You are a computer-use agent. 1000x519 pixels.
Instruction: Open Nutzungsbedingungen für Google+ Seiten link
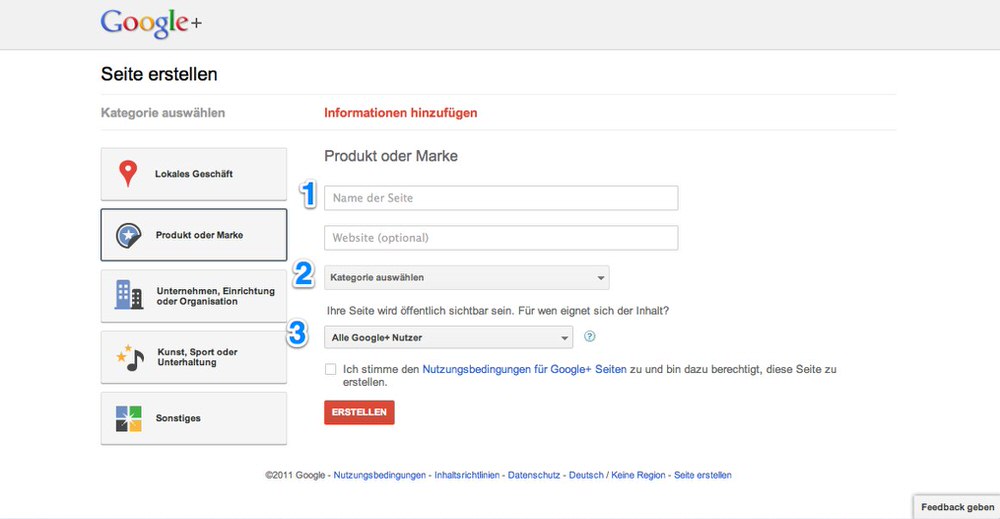524,369
